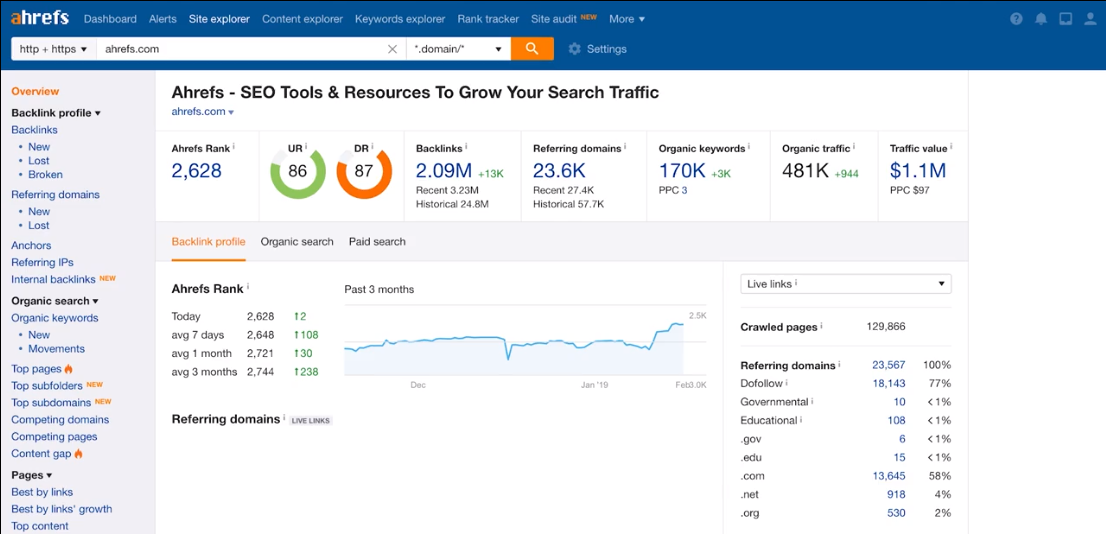The image size is (1106, 534).
Task: Switch to the Paid search tab
Action: pyautogui.click(x=377, y=241)
